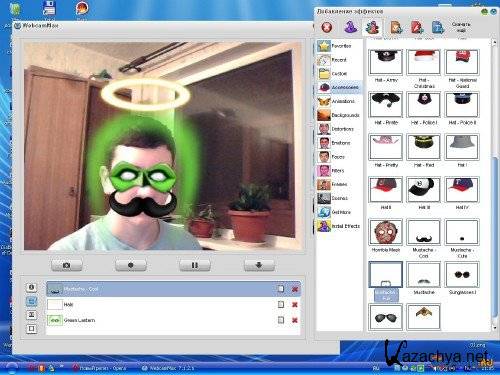Remove the Green Lantern effect
This screenshot has height=375, width=500.
(x=295, y=320)
